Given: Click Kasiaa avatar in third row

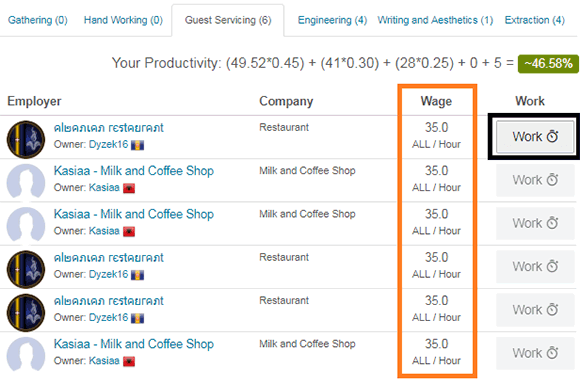Looking at the screenshot, I should (26, 225).
